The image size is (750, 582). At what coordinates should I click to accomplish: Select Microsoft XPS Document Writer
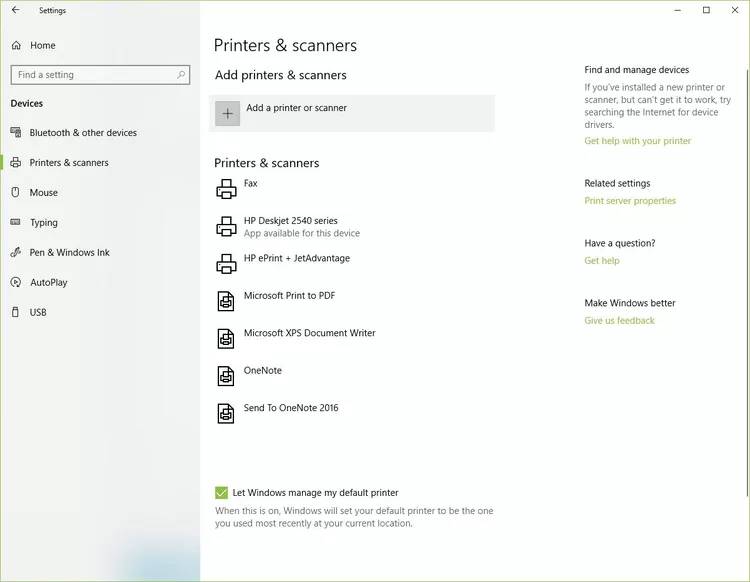point(309,332)
